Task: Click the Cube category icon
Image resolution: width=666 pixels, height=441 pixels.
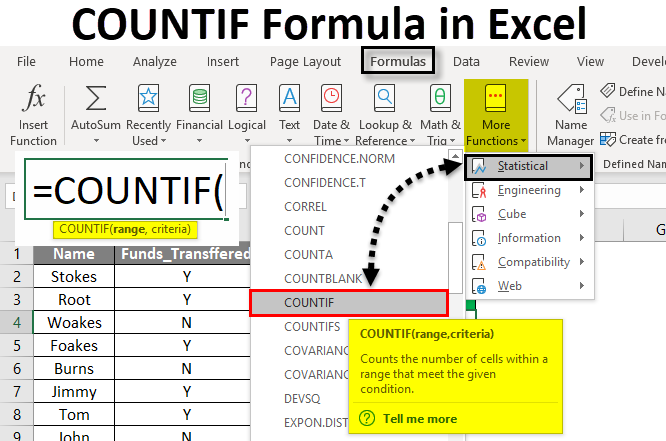Action: 479,214
